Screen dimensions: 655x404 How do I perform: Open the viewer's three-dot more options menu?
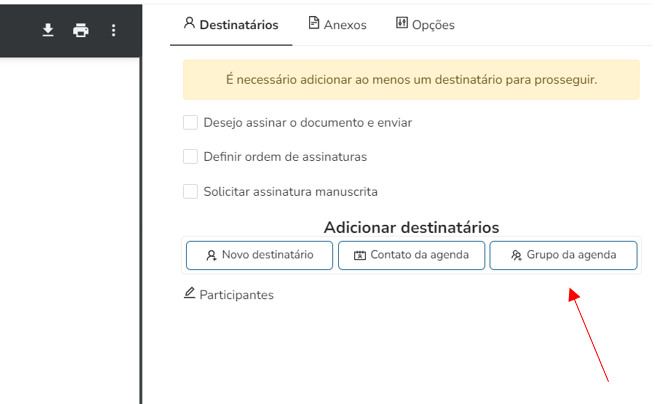pyautogui.click(x=113, y=30)
